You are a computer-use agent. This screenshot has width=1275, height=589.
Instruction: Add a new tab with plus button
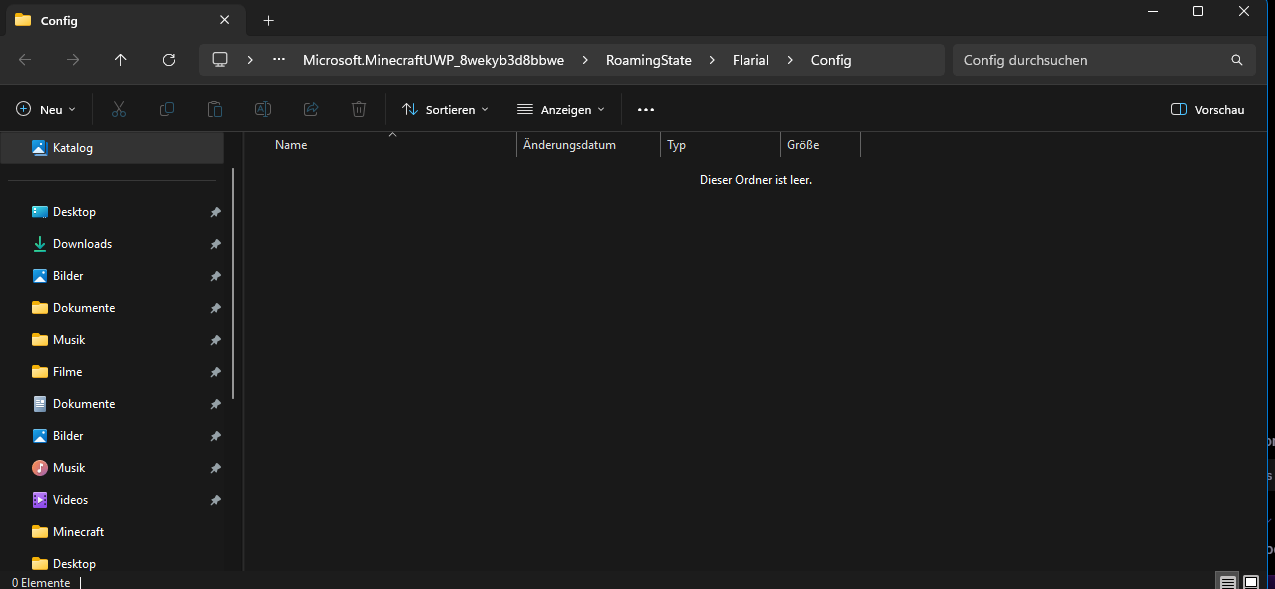(x=268, y=20)
